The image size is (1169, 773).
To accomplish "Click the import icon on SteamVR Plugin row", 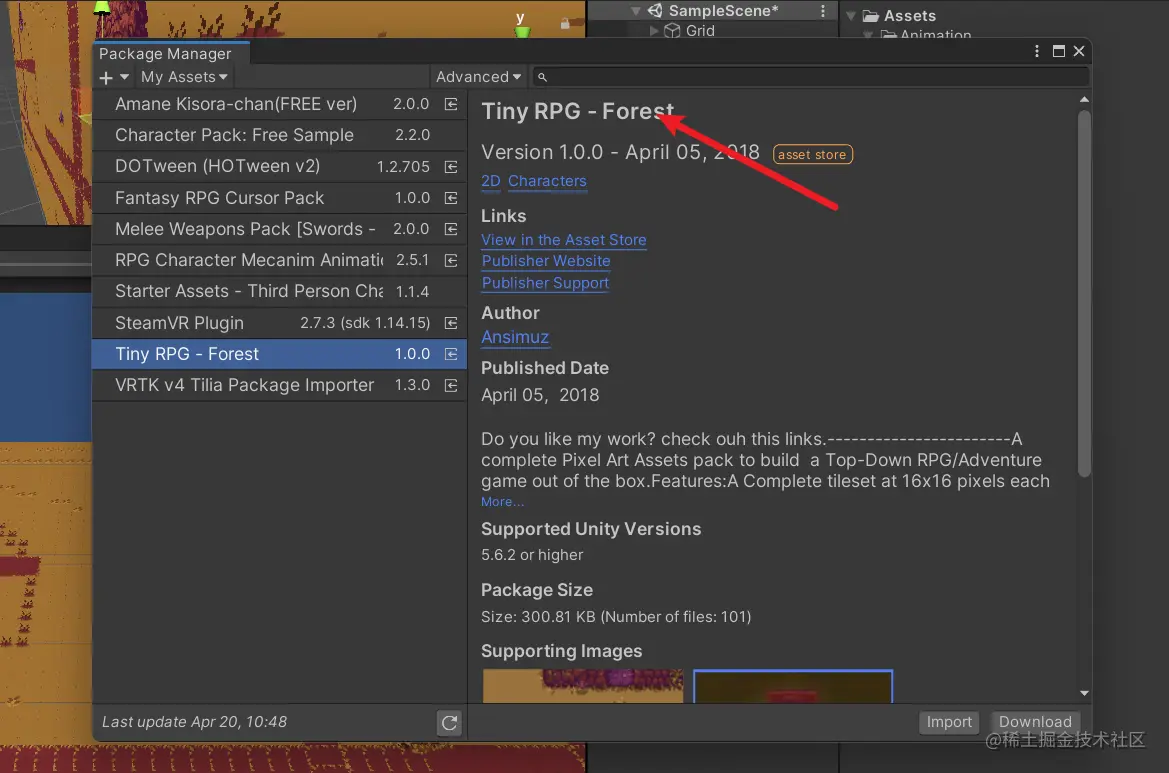I will pos(451,324).
